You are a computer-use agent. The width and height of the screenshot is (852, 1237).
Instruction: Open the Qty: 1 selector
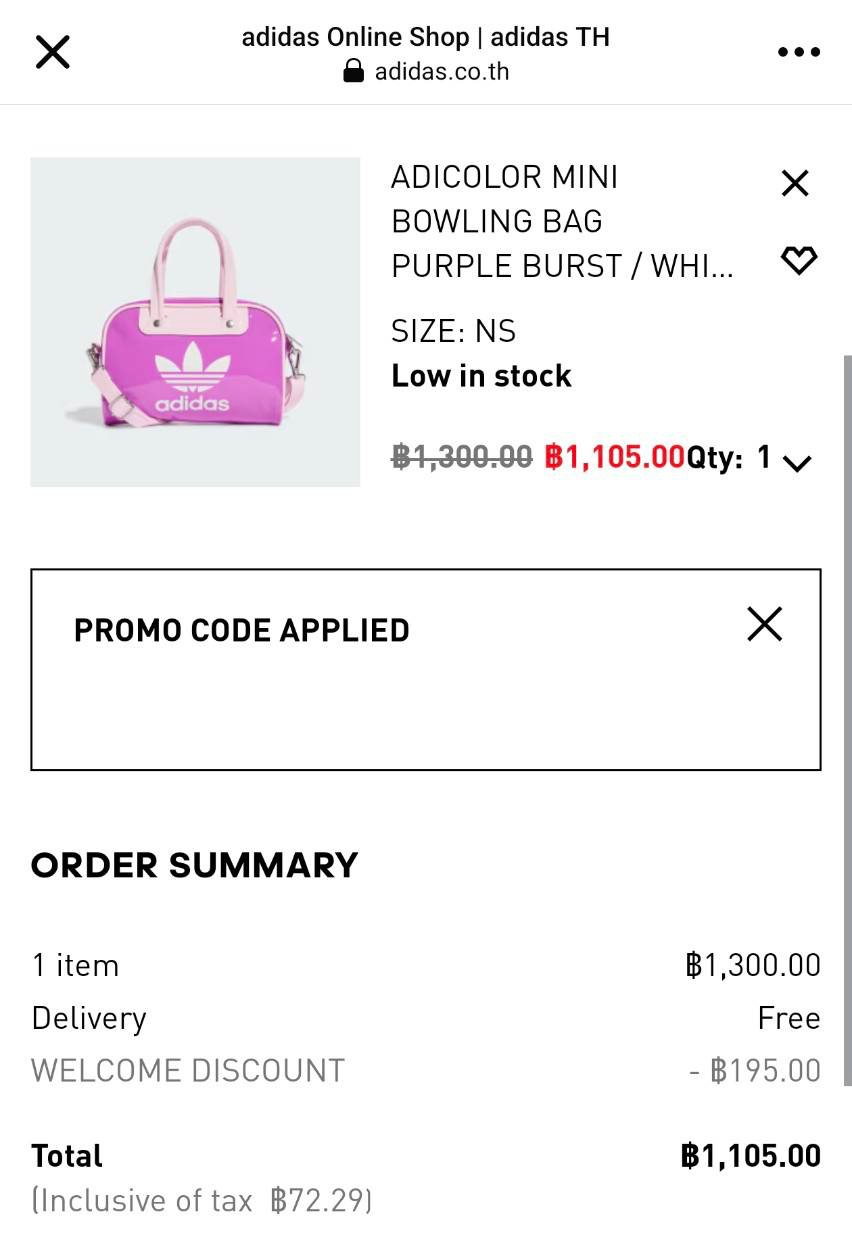pos(728,458)
